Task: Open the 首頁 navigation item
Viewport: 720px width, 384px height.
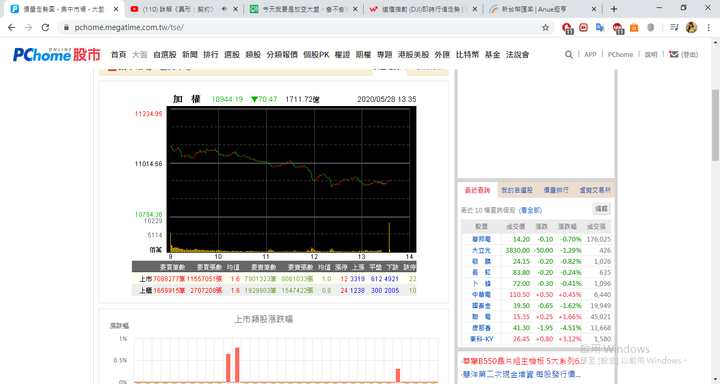Action: [x=118, y=55]
